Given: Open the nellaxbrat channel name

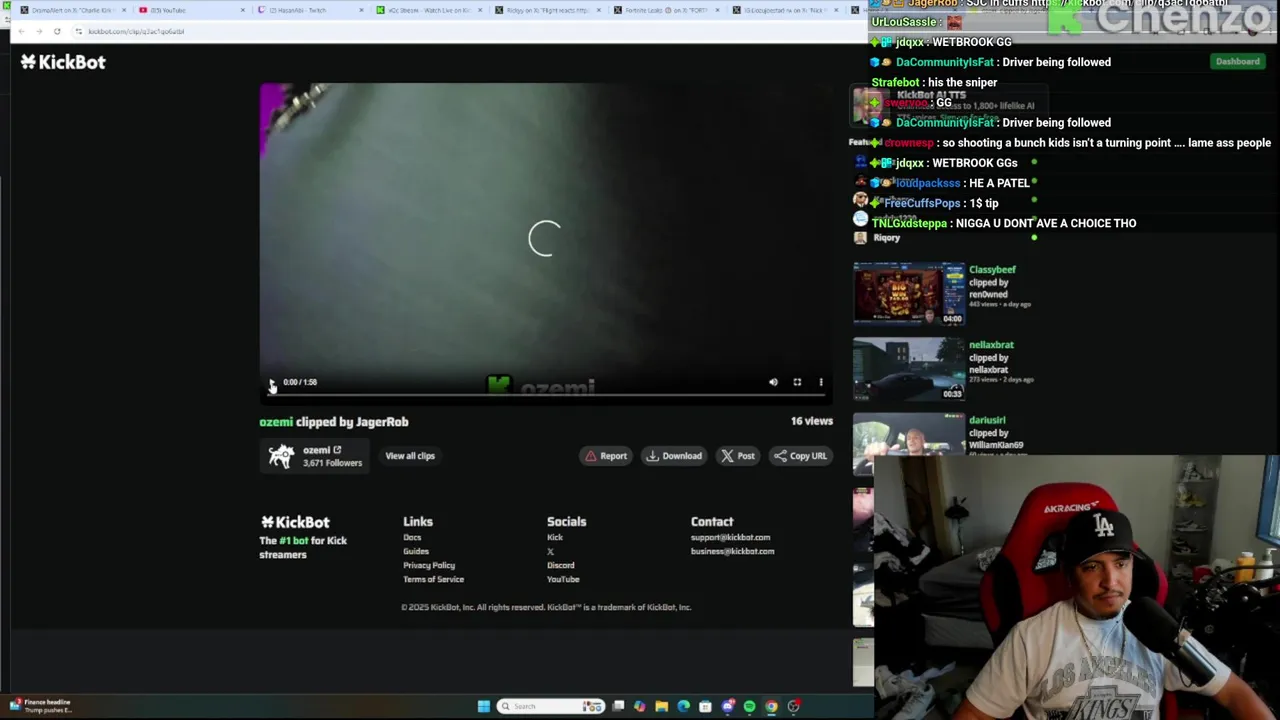Looking at the screenshot, I should pyautogui.click(x=991, y=345).
